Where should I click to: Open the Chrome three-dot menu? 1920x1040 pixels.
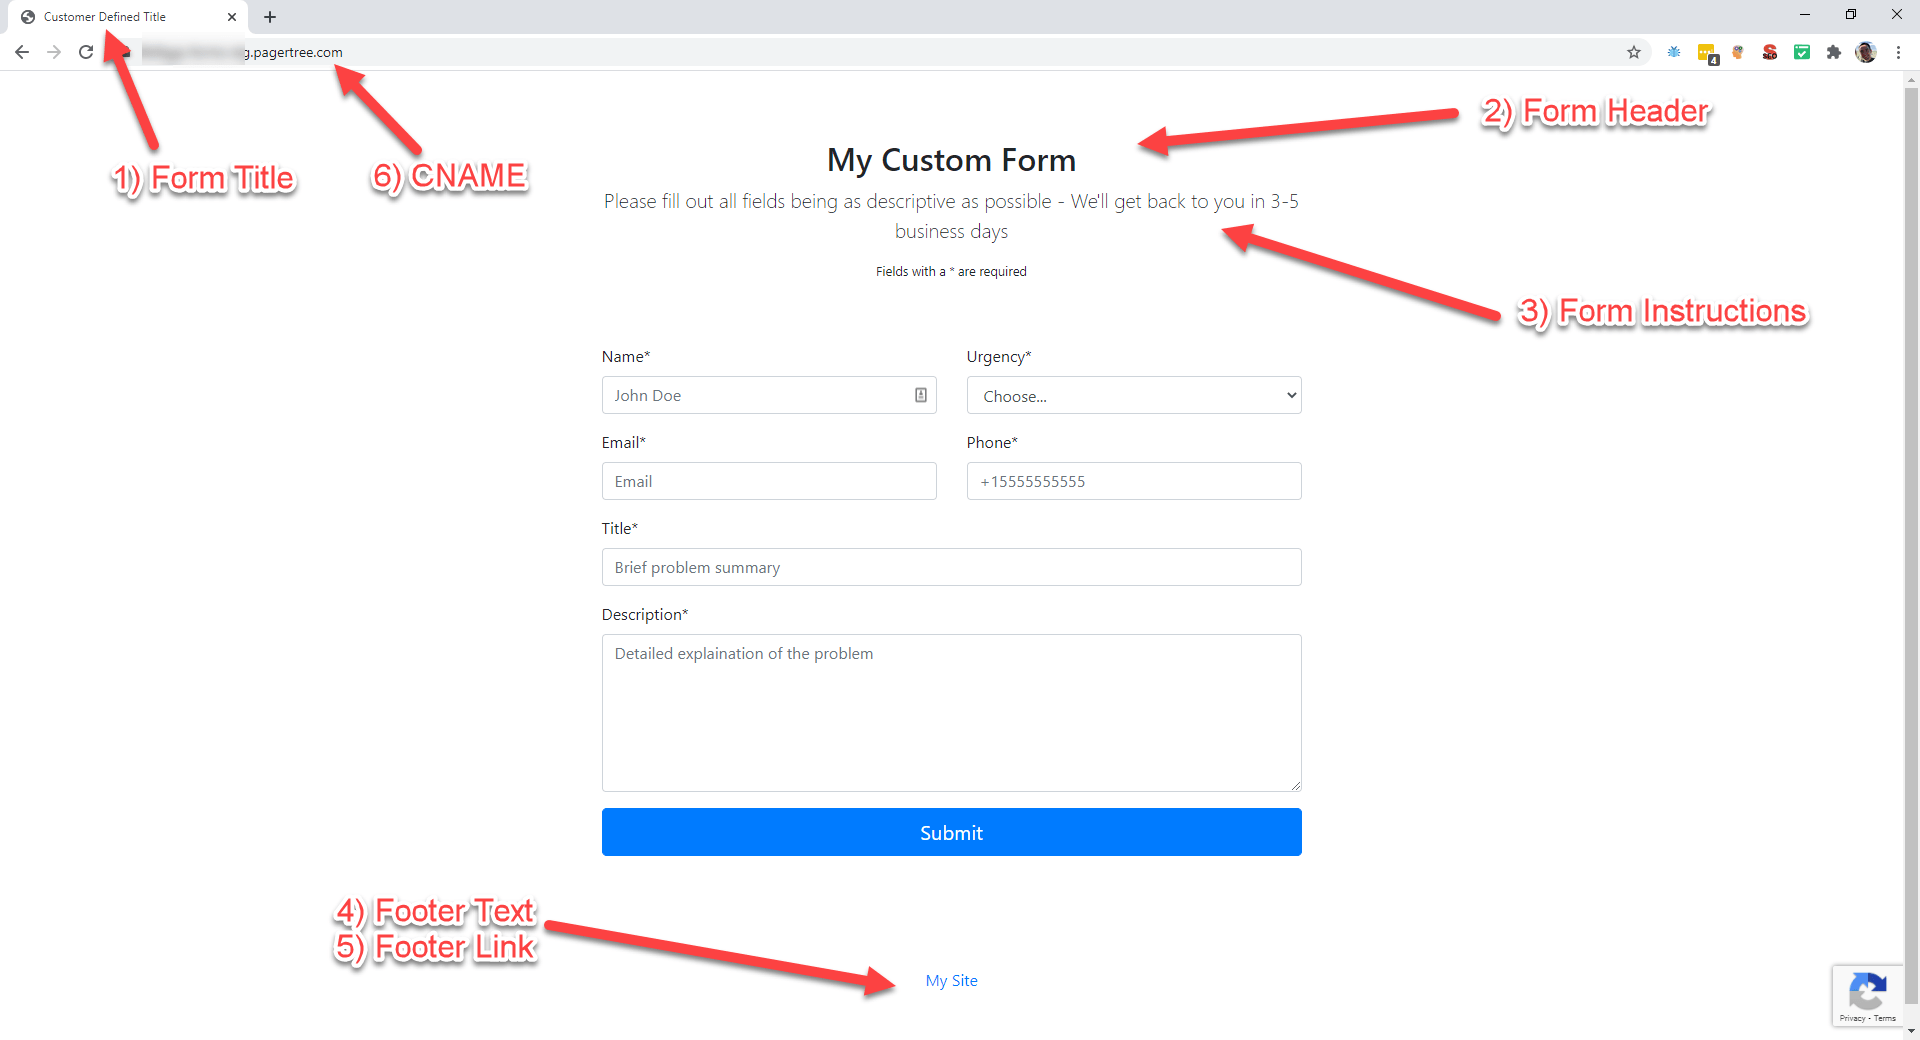pyautogui.click(x=1899, y=52)
